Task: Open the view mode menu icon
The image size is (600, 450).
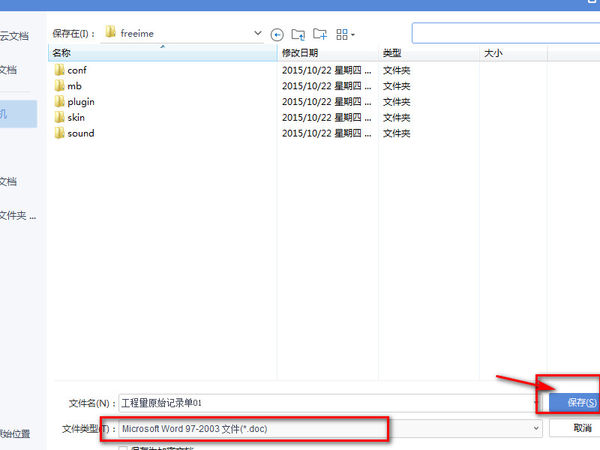Action: tap(345, 34)
